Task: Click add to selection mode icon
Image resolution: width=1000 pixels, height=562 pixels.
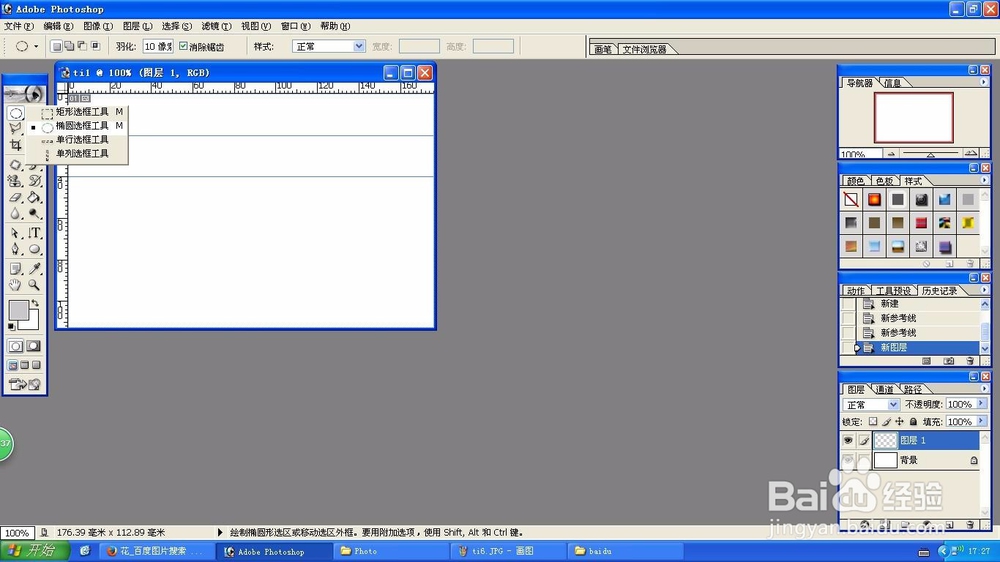Action: (69, 46)
